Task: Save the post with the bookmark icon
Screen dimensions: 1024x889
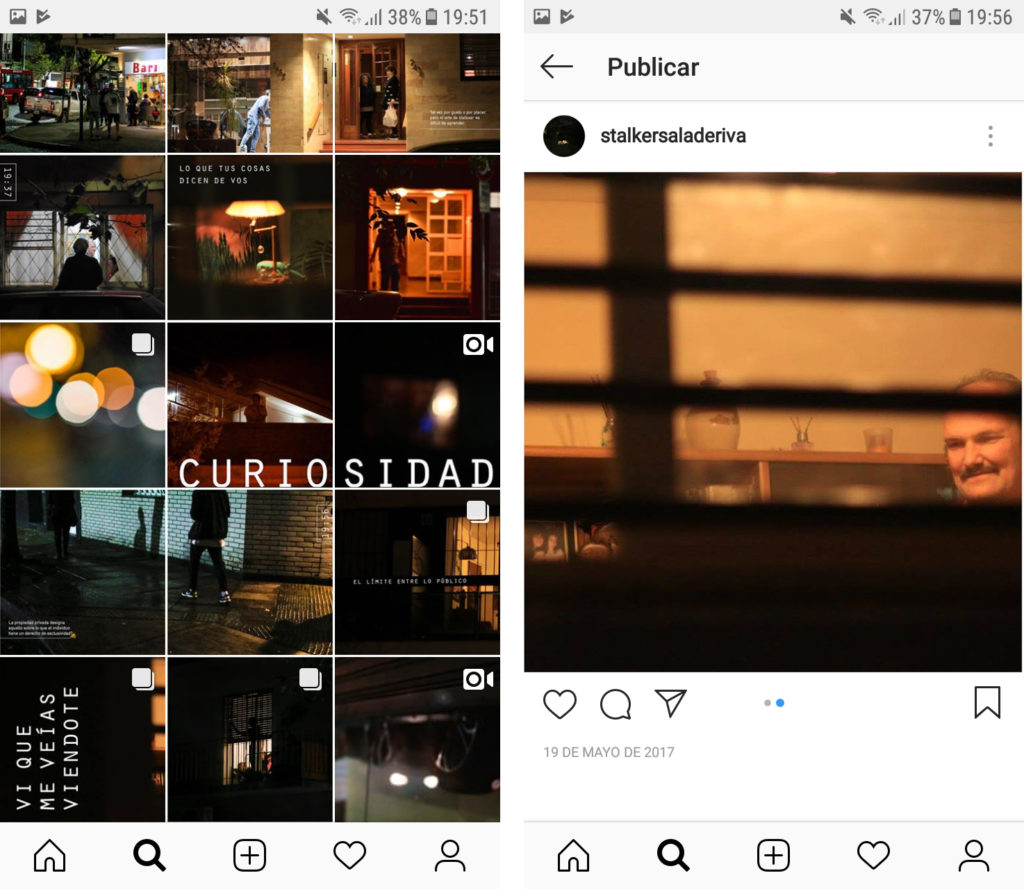Action: point(987,703)
